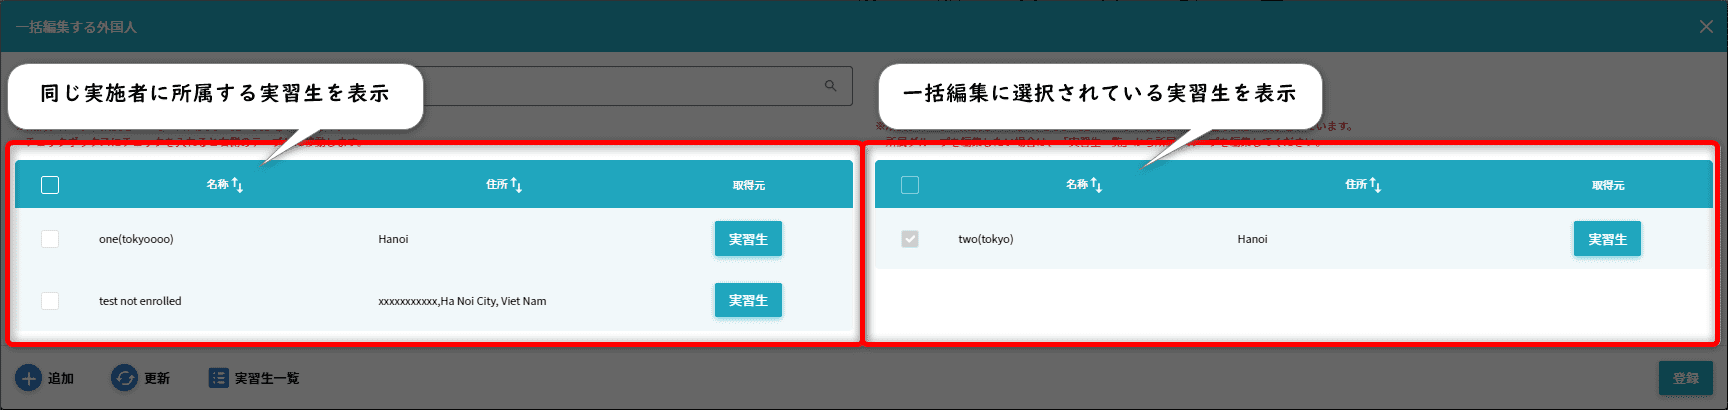The width and height of the screenshot is (1728, 410).
Task: Sort right table by 名称 arrows
Action: click(1097, 185)
